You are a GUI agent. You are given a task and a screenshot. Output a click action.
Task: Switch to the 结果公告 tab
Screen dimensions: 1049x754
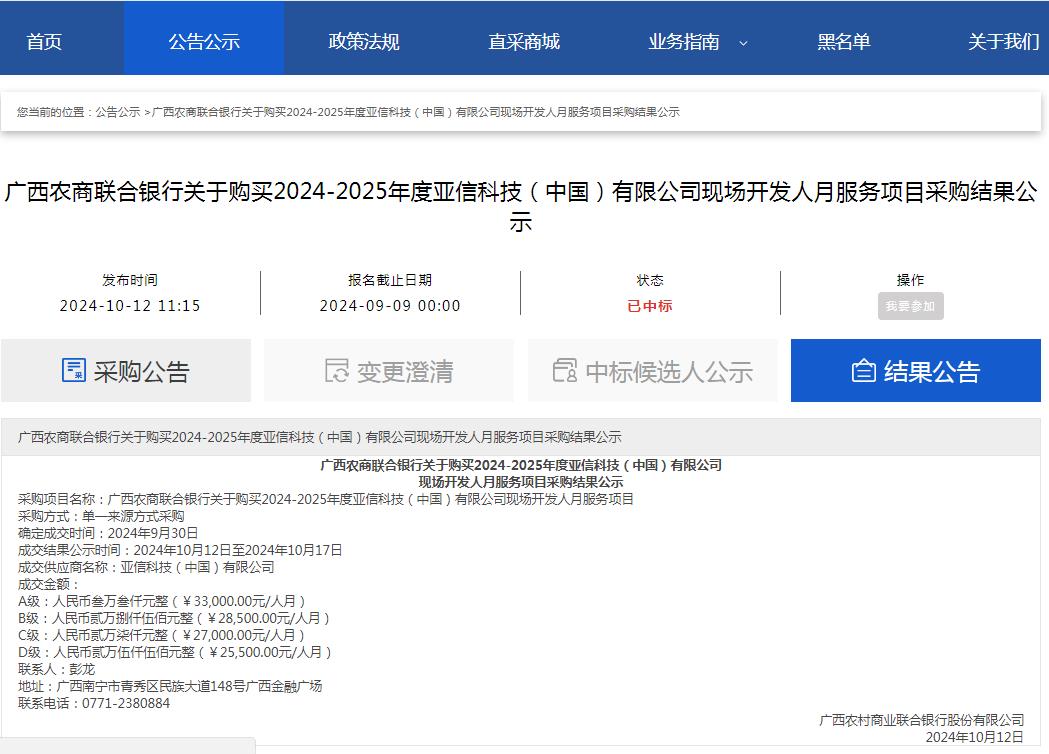pyautogui.click(x=916, y=371)
